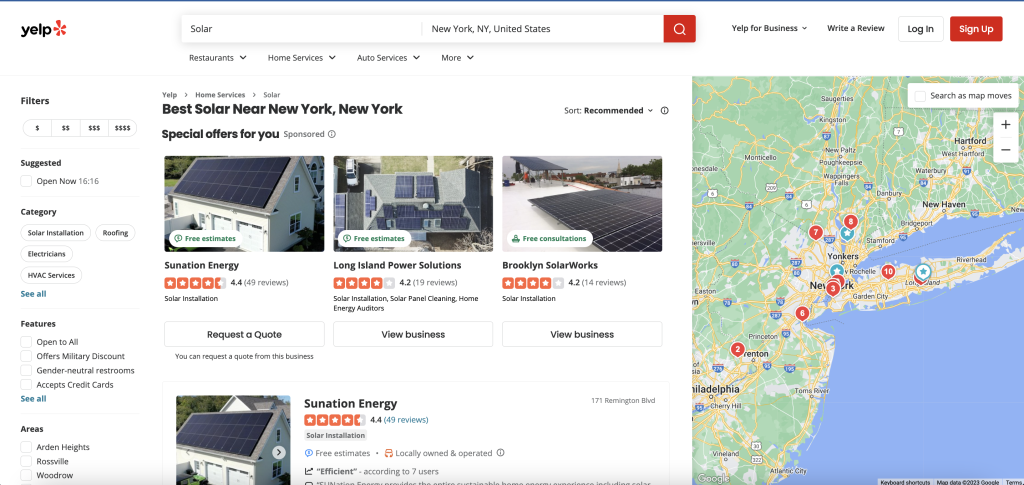
Task: Click the Solar search input field
Action: tap(302, 29)
